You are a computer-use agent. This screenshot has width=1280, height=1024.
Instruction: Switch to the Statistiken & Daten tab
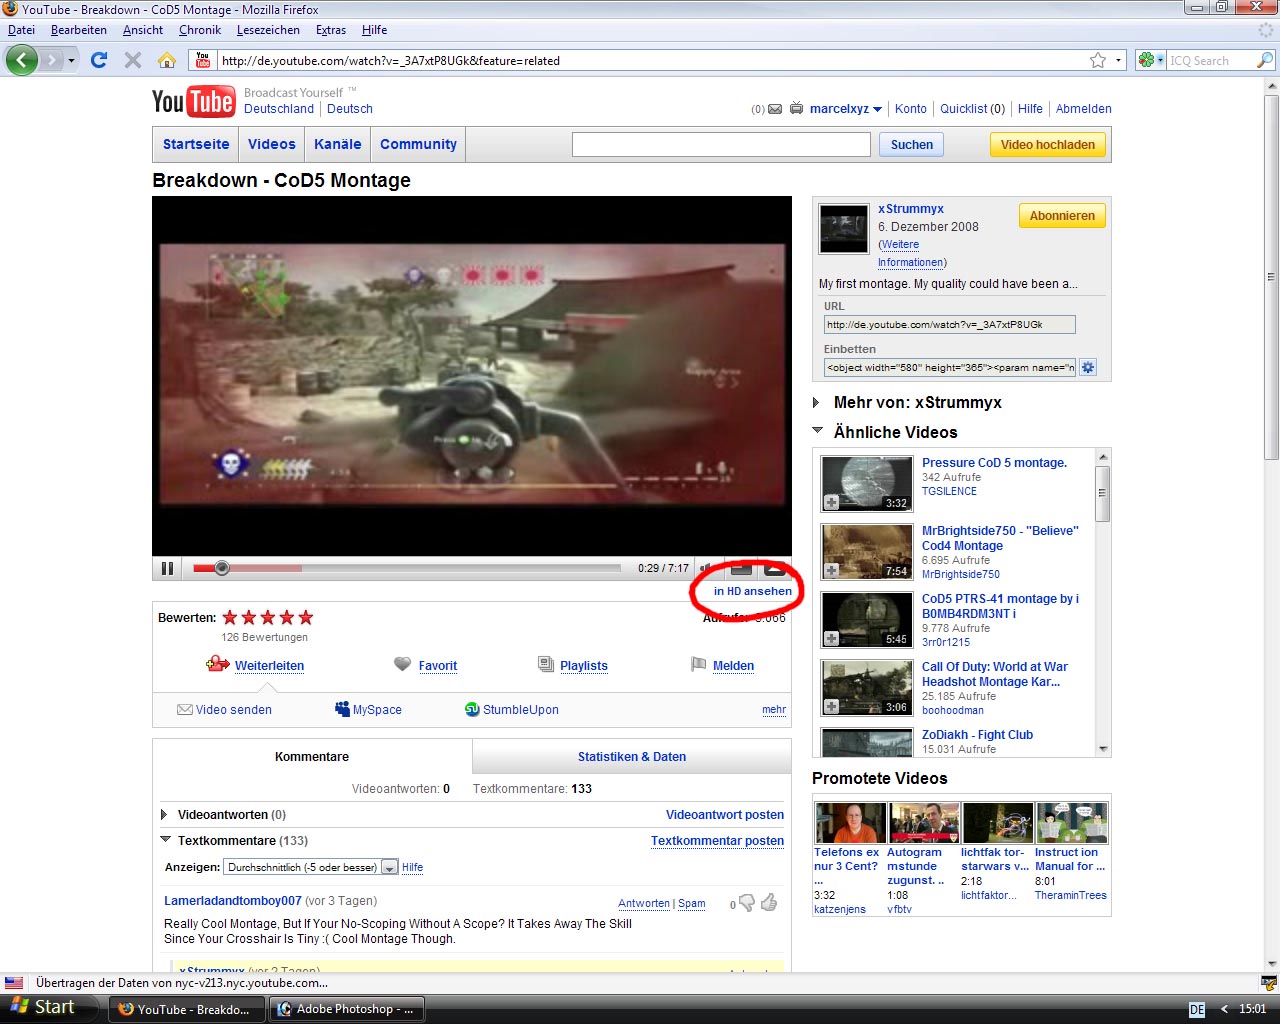click(x=632, y=757)
